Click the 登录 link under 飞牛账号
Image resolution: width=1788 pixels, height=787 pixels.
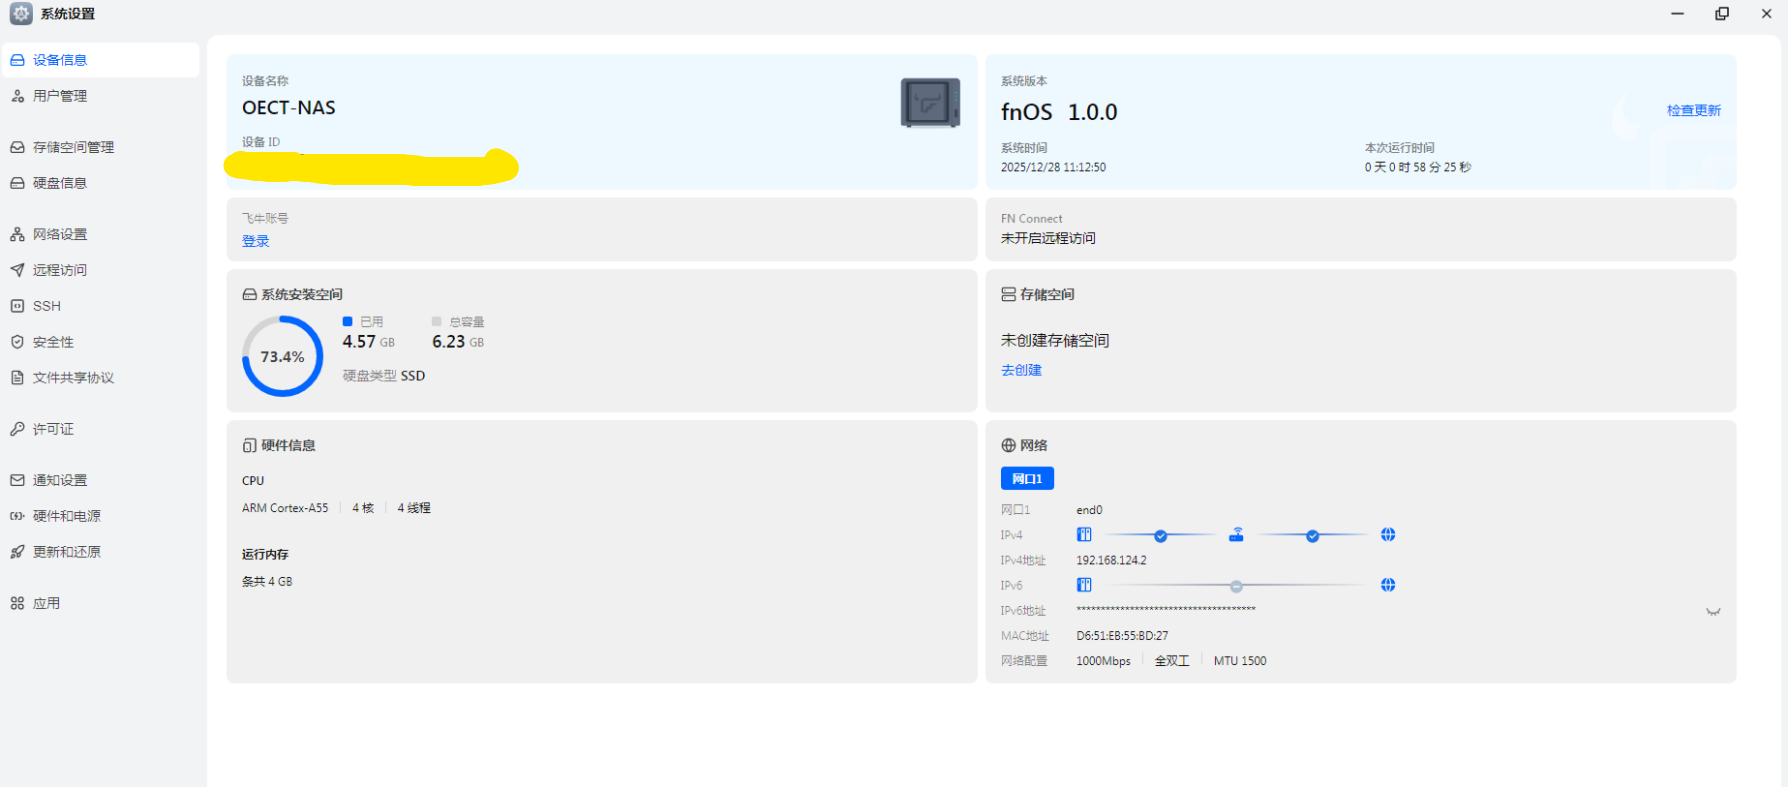tap(256, 241)
